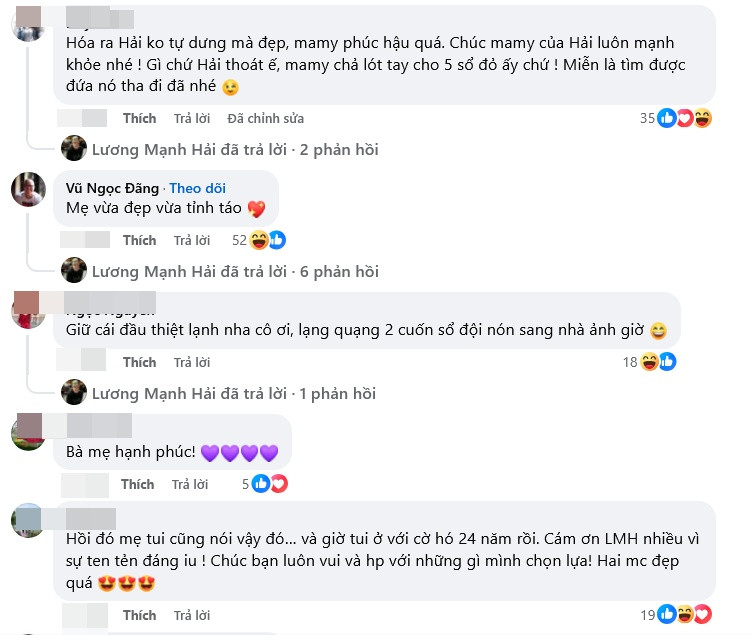Click Lương Mạnh Hải avatar beside 6 phản hồi
The height and width of the screenshot is (635, 754).
click(74, 270)
